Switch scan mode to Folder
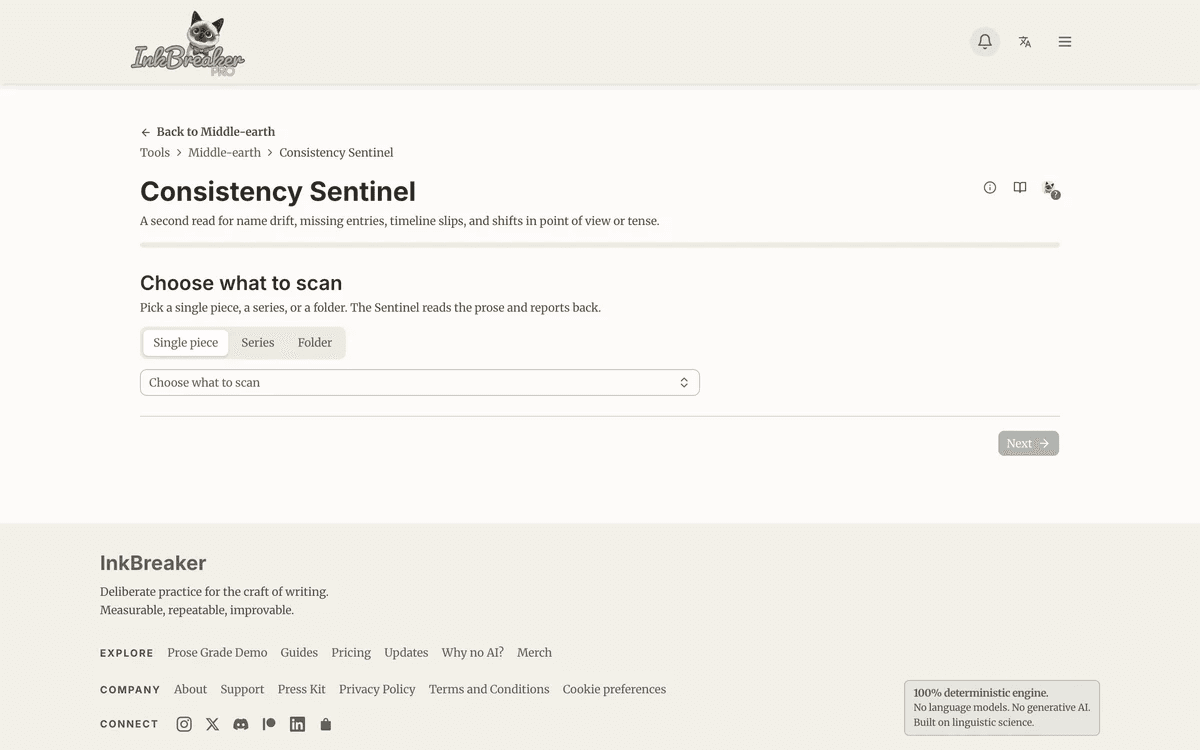This screenshot has height=750, width=1200. (x=315, y=343)
